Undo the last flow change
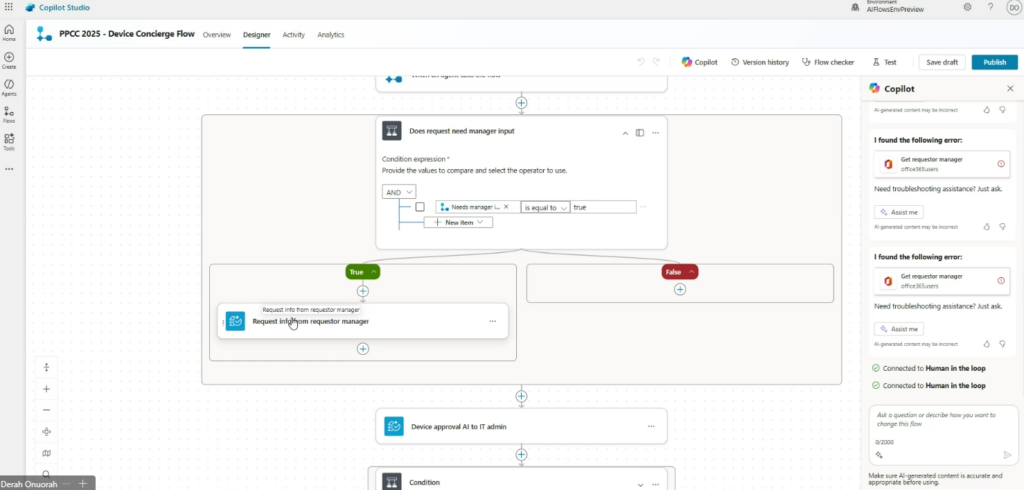Screen dimensions: 1024x490 pyautogui.click(x=641, y=62)
